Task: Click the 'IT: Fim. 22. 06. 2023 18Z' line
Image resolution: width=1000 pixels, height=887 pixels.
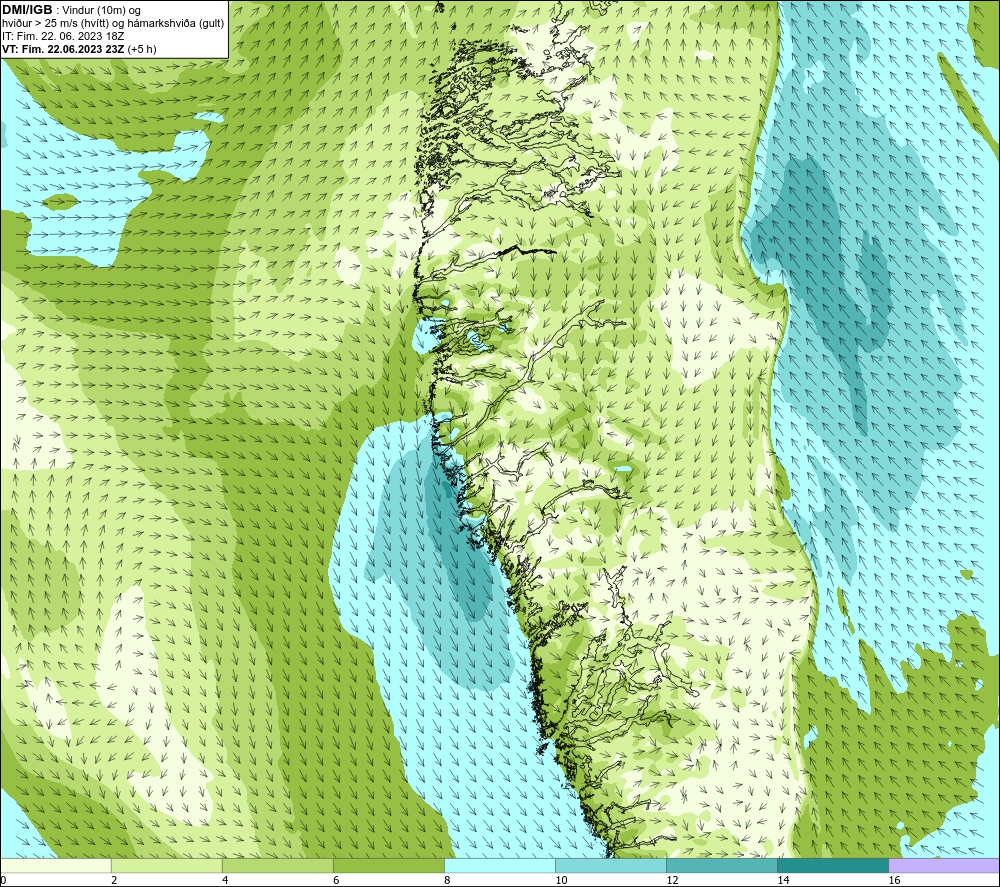Action: (63, 36)
